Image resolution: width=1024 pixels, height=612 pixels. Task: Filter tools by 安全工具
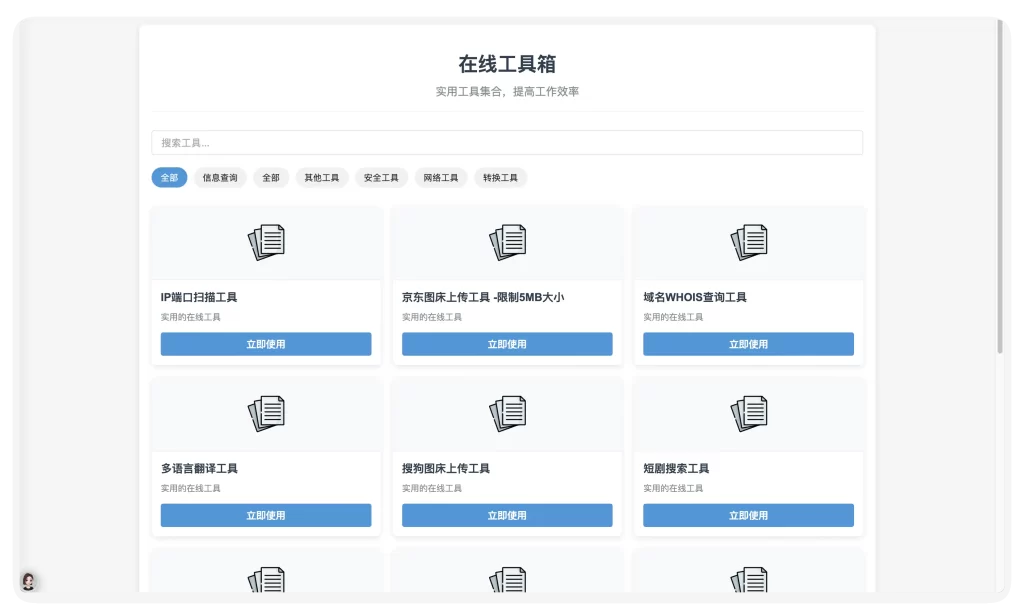point(381,178)
